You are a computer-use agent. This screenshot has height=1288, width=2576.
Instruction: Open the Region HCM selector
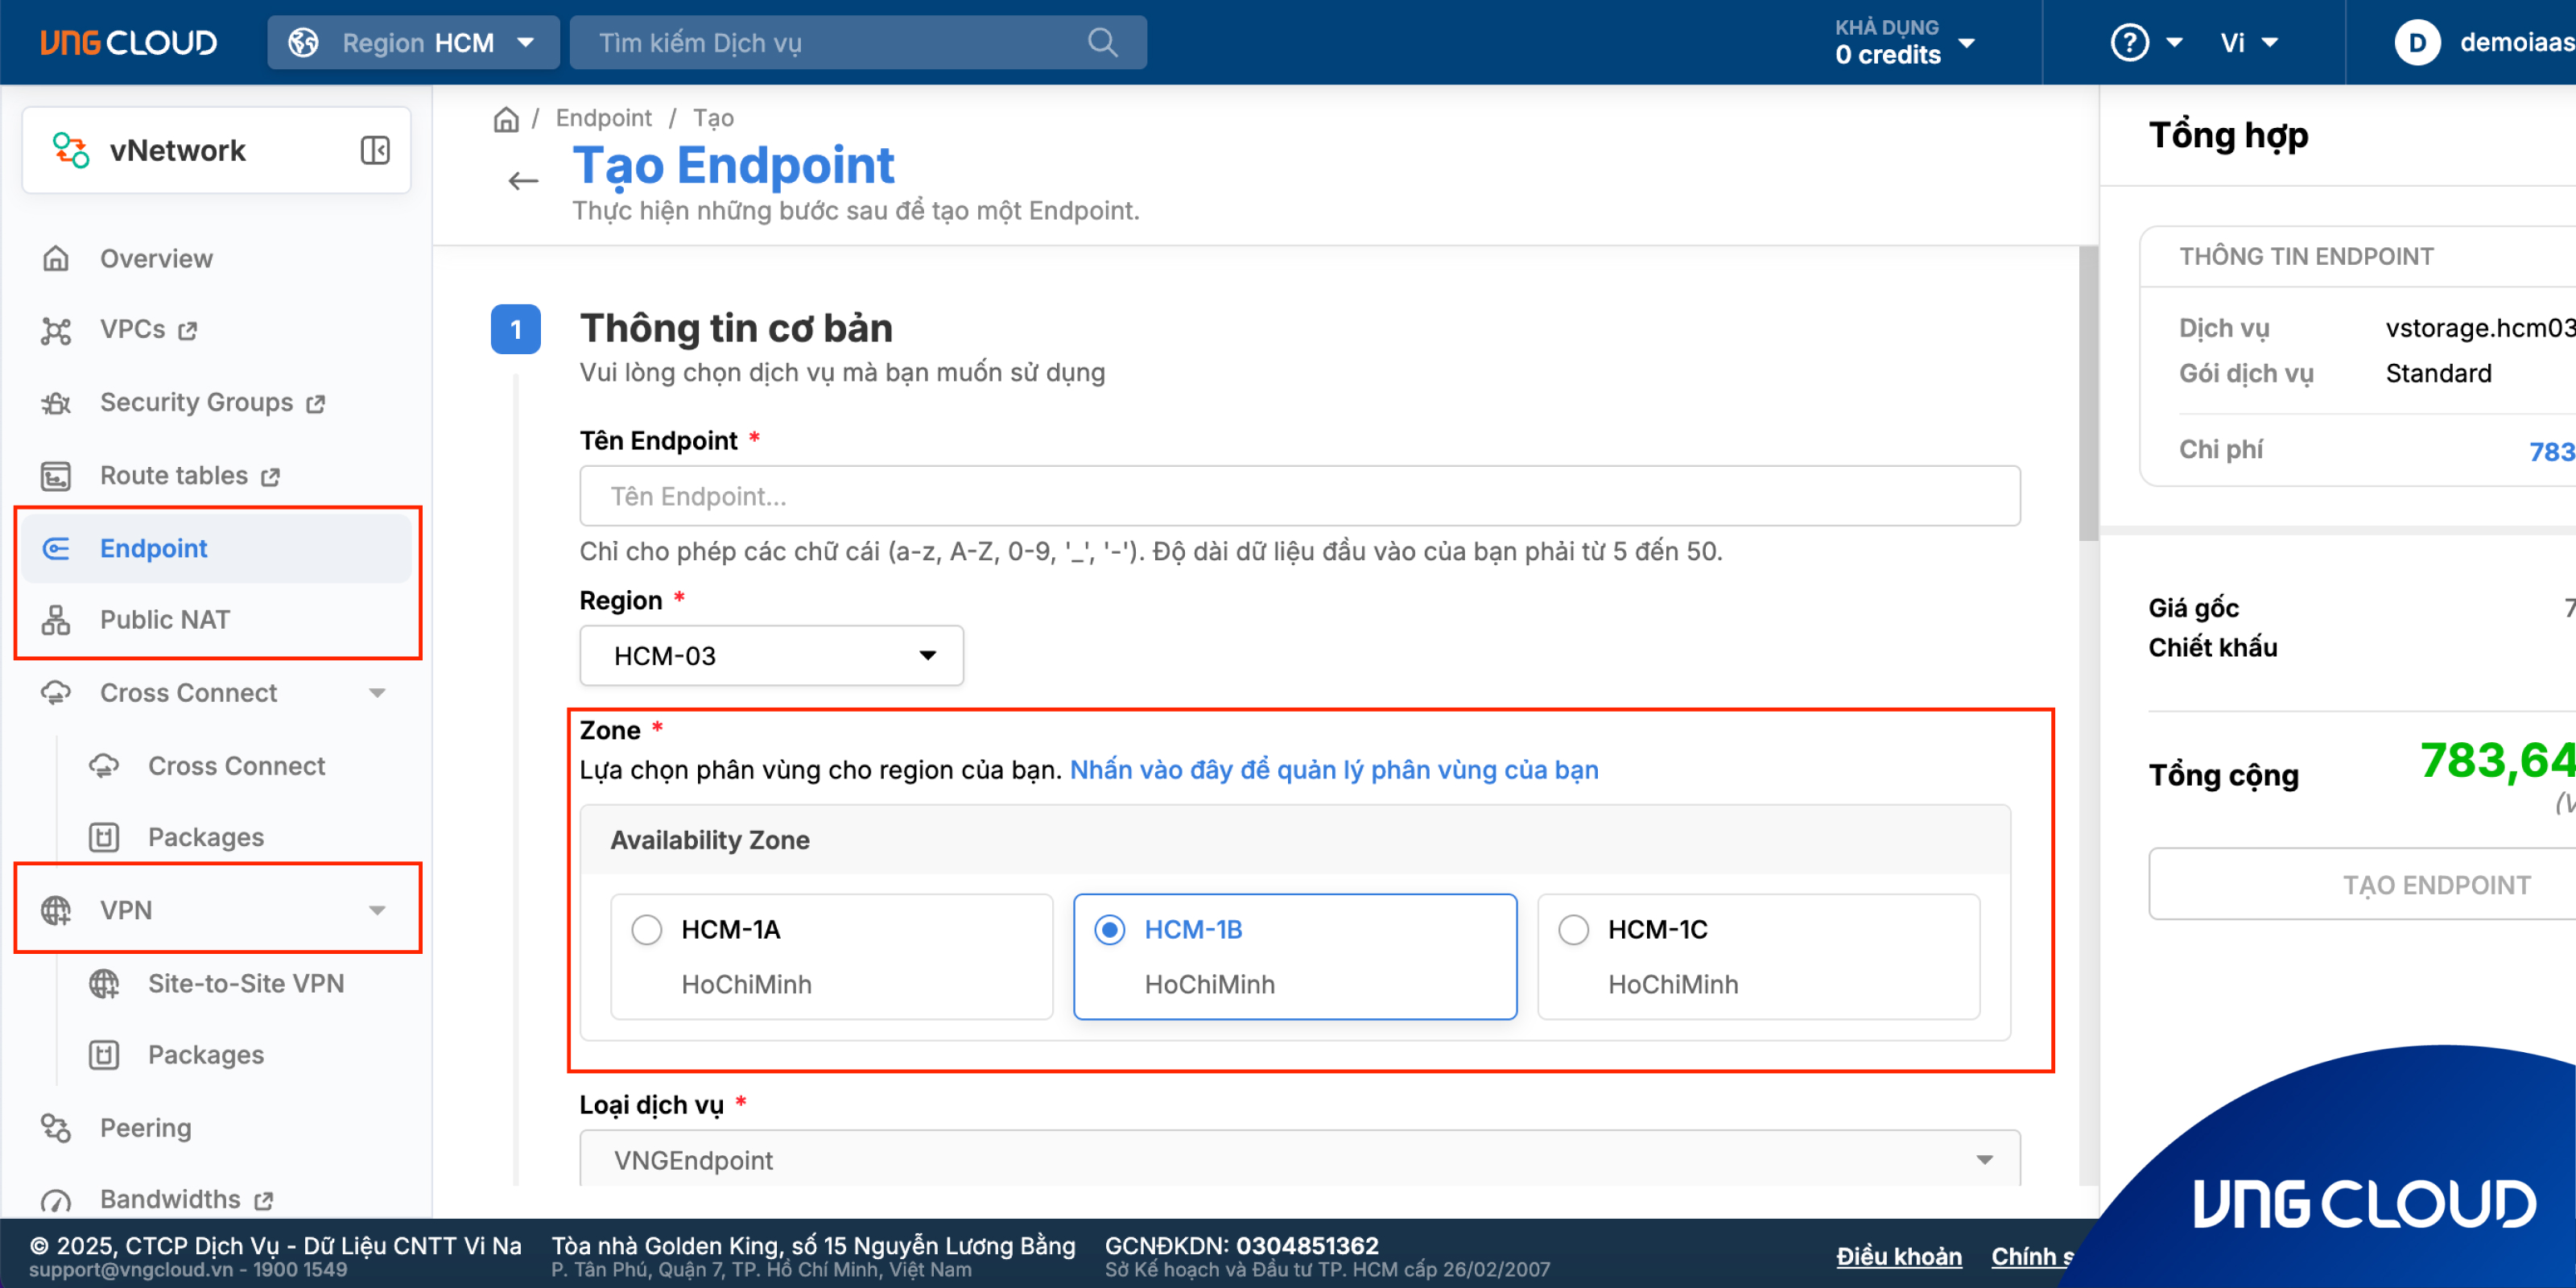tap(413, 42)
